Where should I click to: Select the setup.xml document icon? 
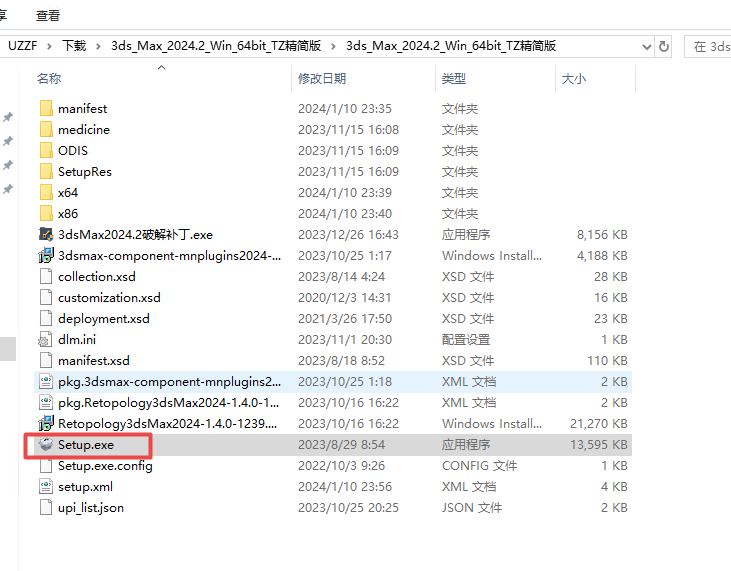point(45,487)
